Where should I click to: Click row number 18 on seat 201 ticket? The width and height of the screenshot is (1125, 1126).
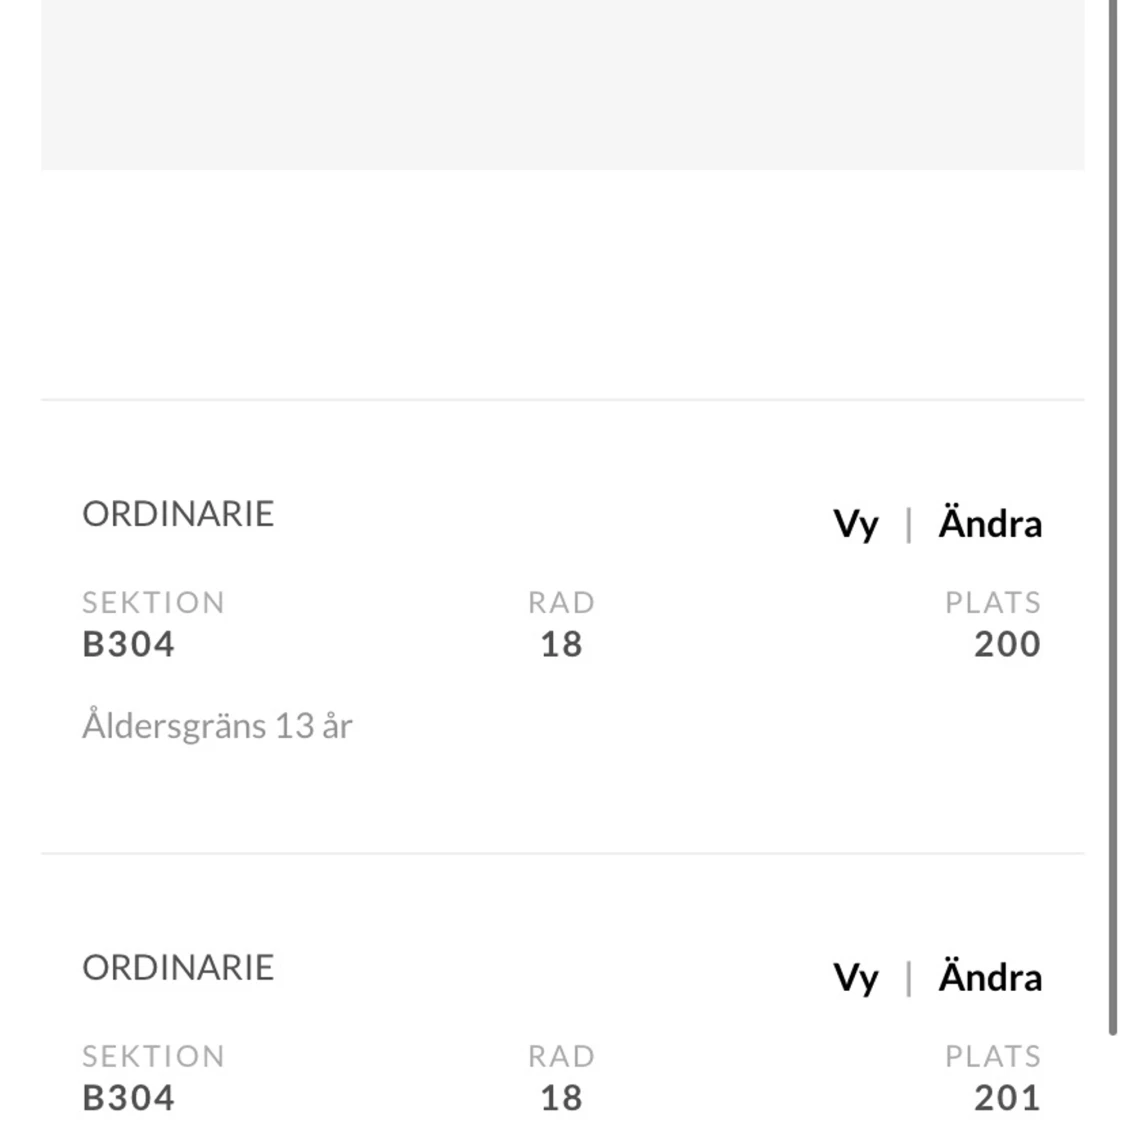pyautogui.click(x=561, y=1098)
